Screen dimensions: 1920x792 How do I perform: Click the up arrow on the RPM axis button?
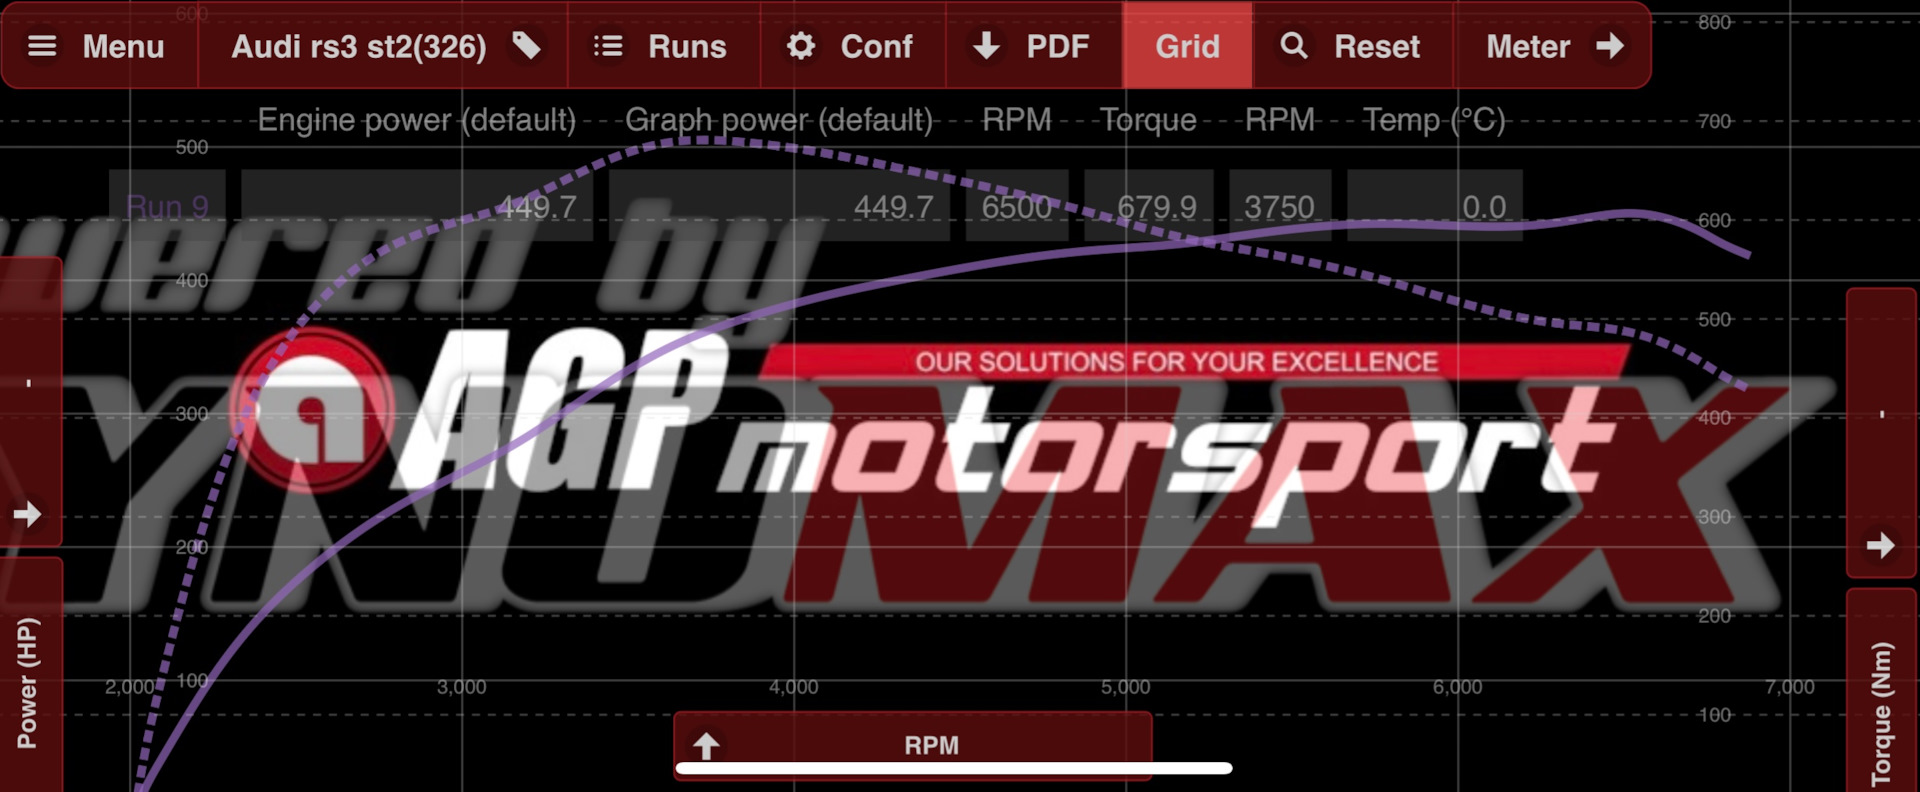coord(706,746)
